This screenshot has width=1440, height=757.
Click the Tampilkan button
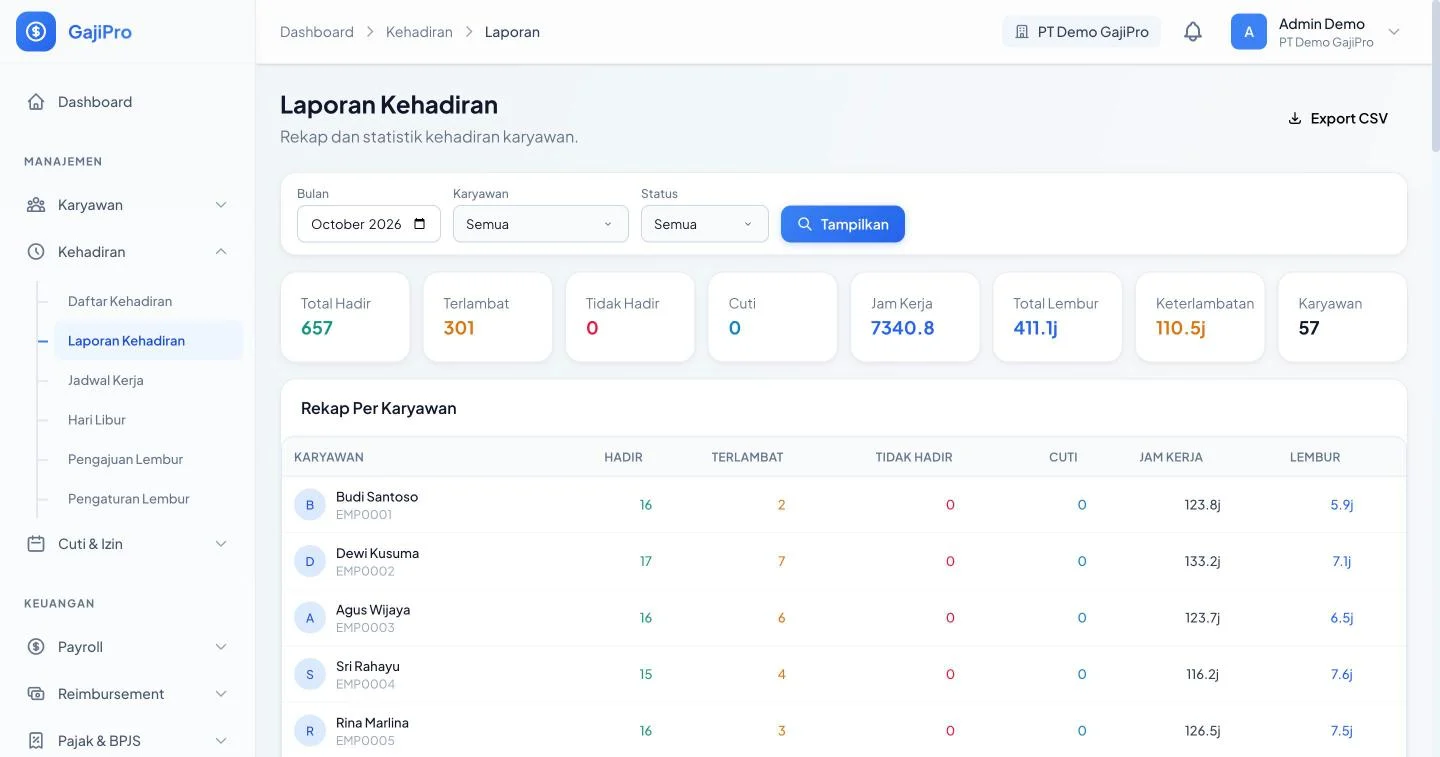[x=843, y=224]
